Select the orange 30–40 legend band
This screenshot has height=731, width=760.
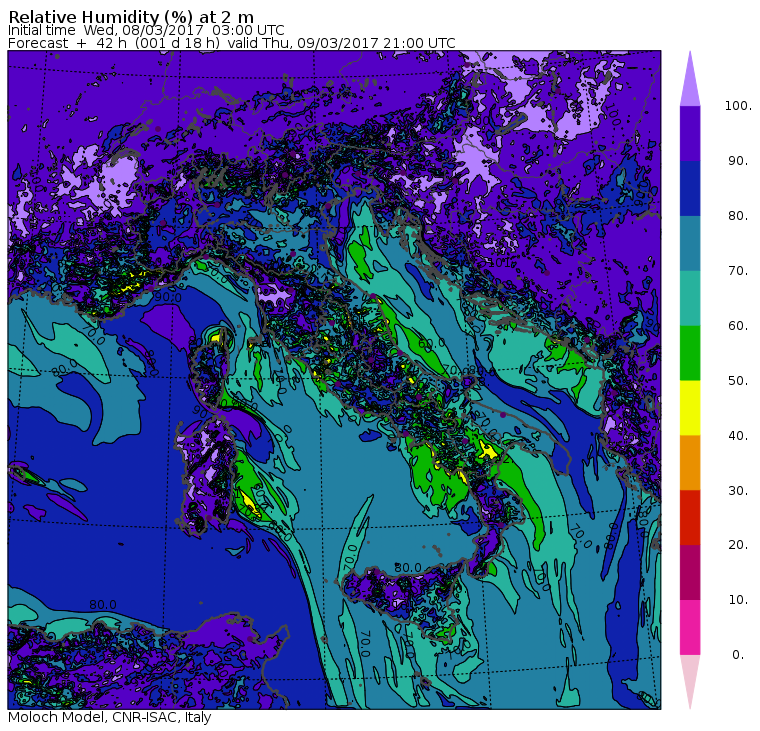pyautogui.click(x=690, y=463)
